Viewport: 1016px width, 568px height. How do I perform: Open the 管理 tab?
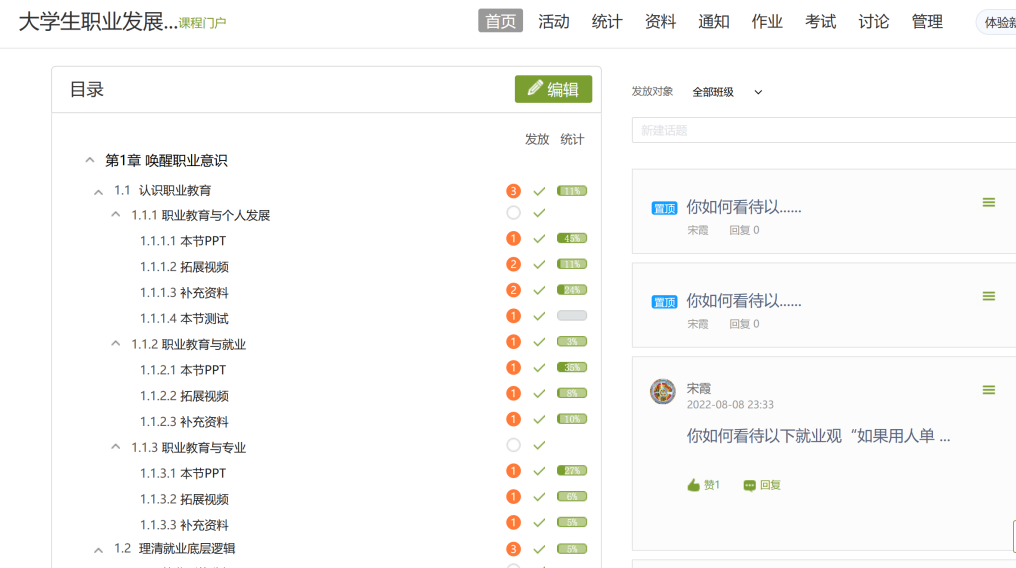click(927, 21)
